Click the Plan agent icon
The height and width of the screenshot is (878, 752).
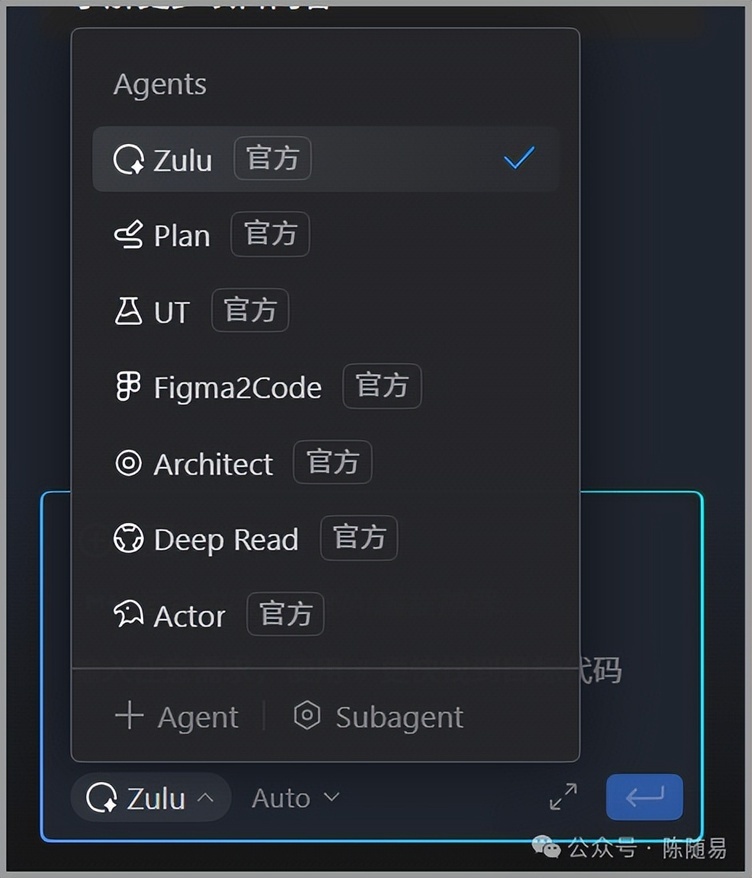pyautogui.click(x=129, y=236)
